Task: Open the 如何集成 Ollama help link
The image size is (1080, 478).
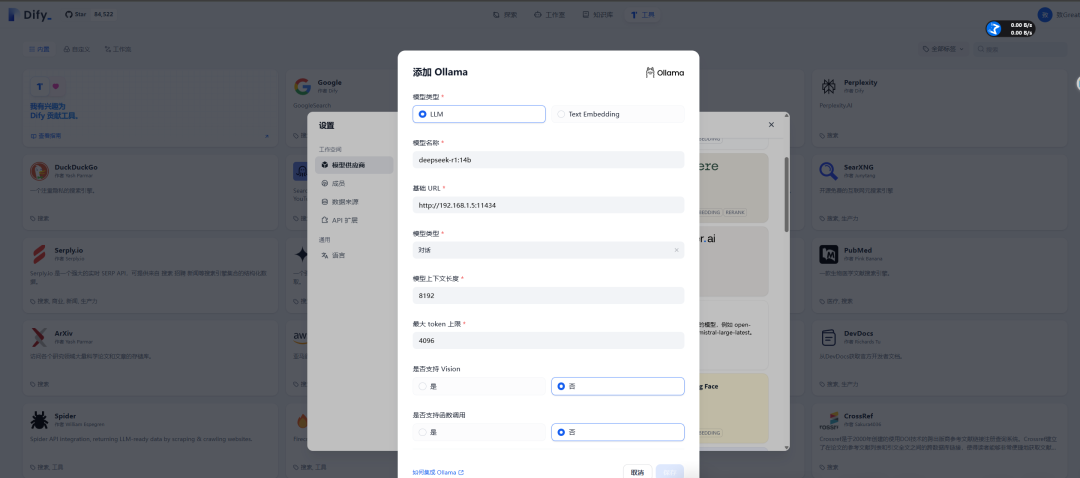Action: coord(438,472)
